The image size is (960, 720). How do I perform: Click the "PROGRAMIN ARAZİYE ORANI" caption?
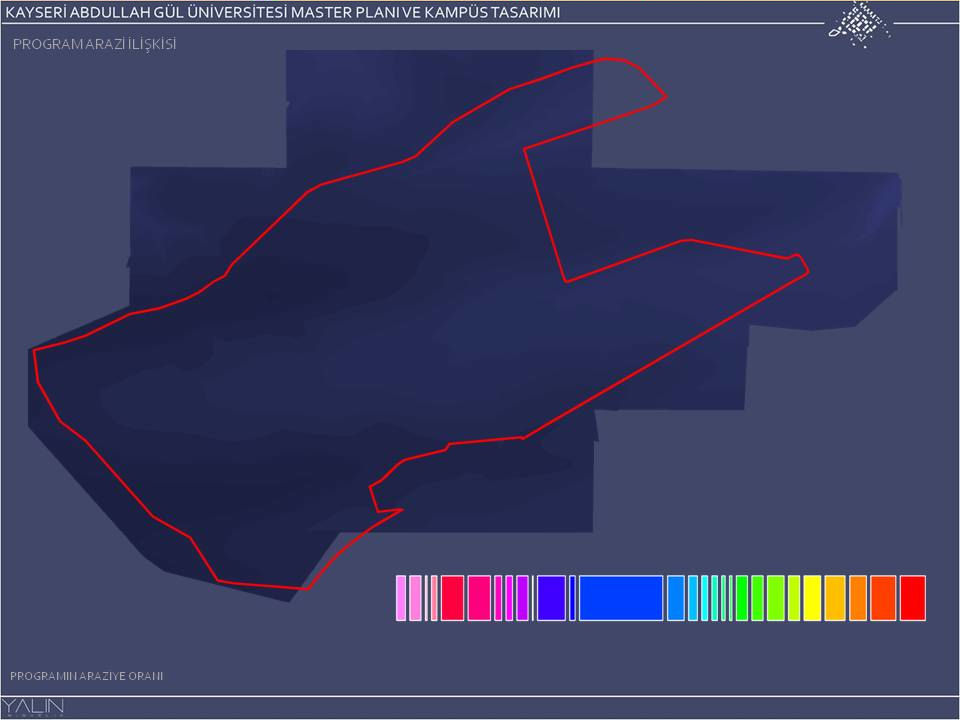[86, 676]
